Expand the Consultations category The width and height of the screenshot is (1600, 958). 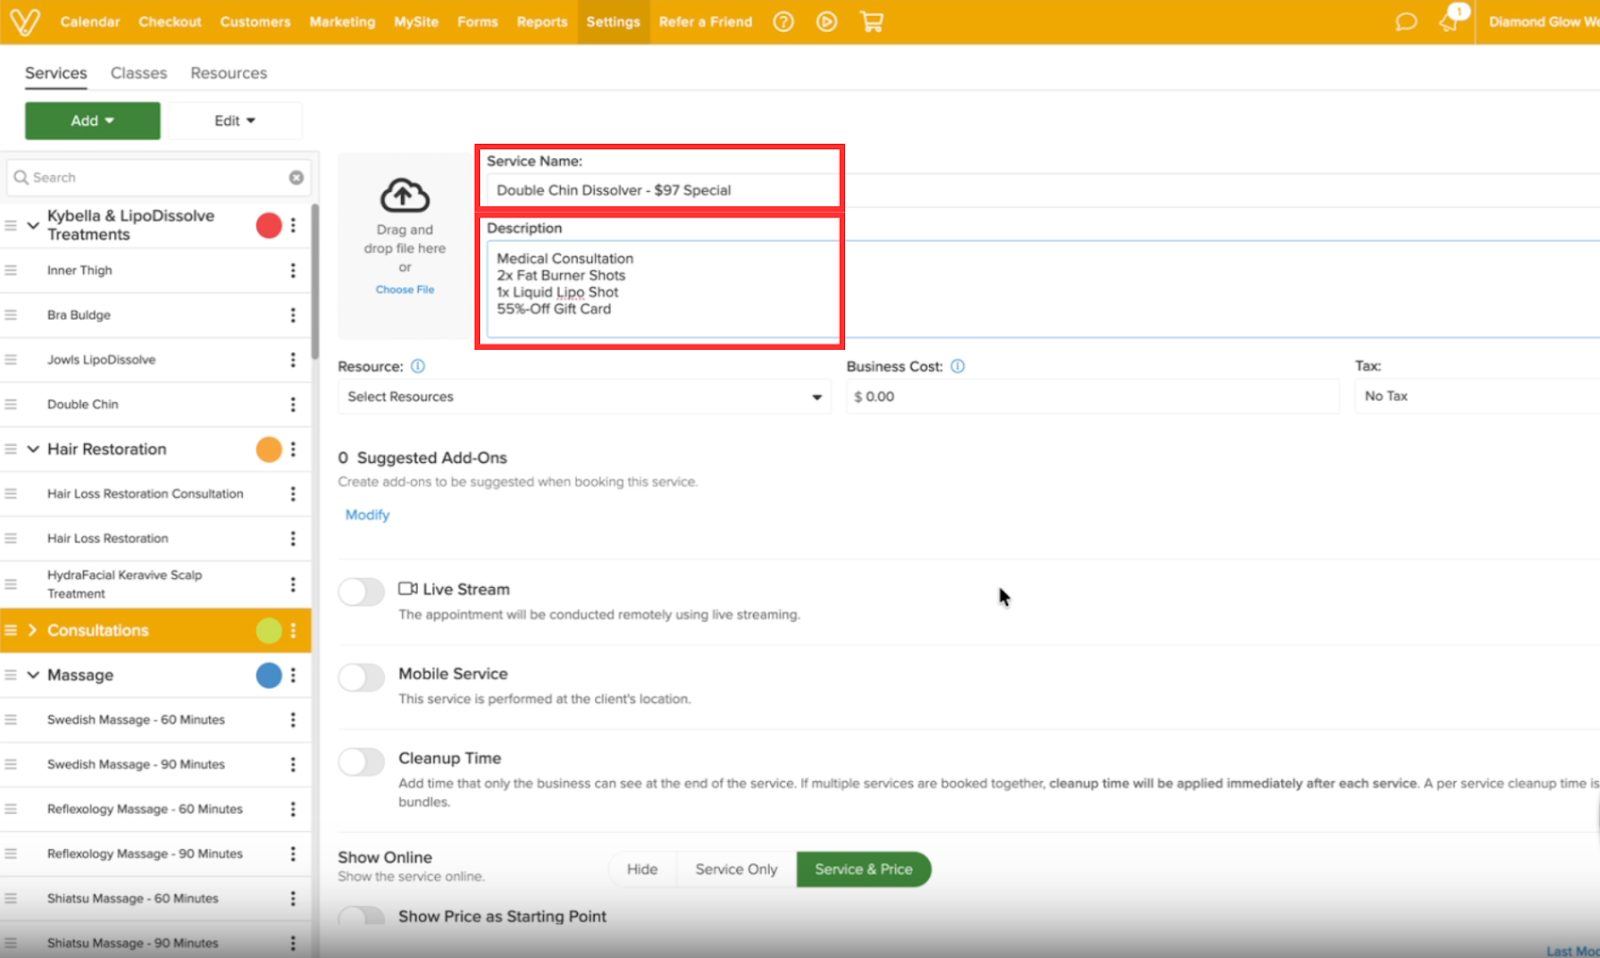(x=33, y=631)
